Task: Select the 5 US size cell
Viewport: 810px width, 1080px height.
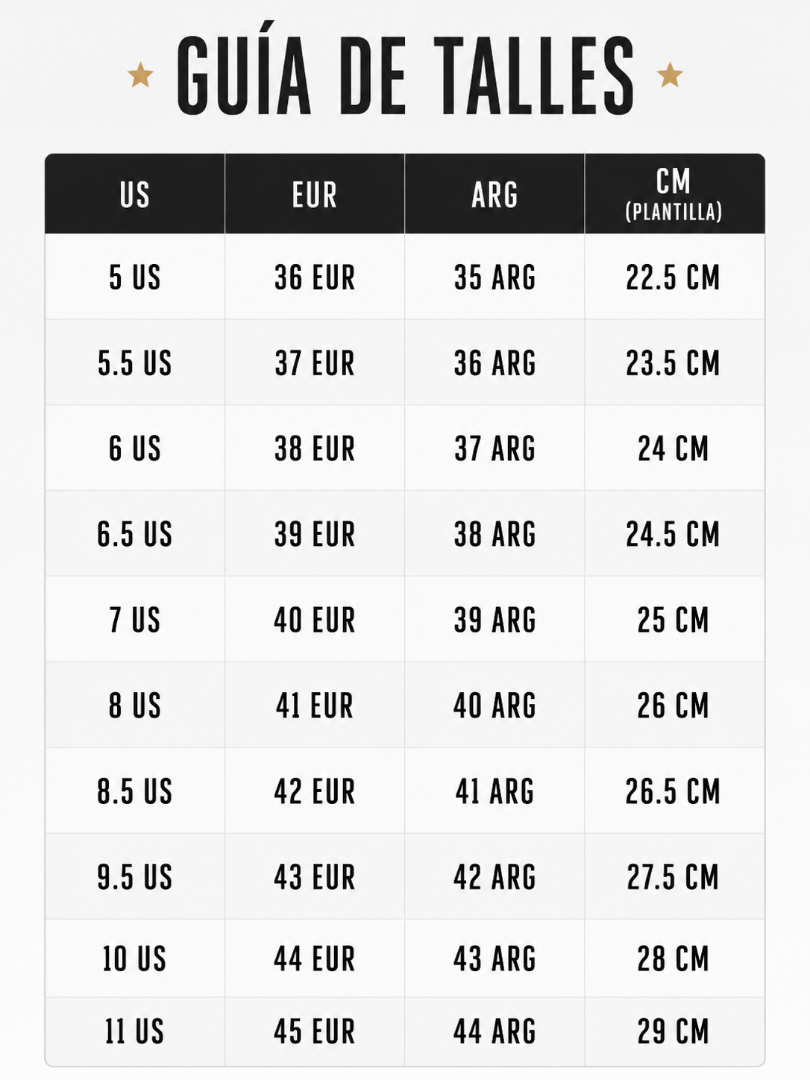Action: (135, 277)
